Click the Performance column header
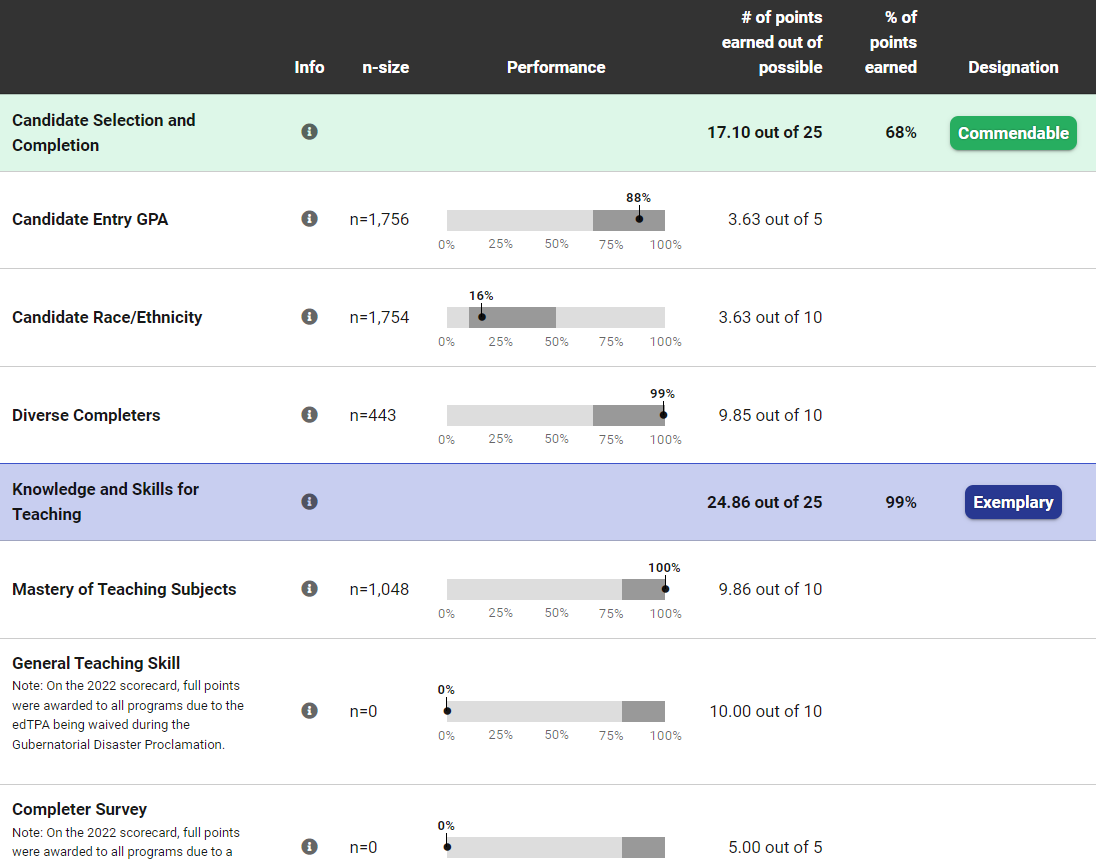The image size is (1096, 861). coord(556,67)
